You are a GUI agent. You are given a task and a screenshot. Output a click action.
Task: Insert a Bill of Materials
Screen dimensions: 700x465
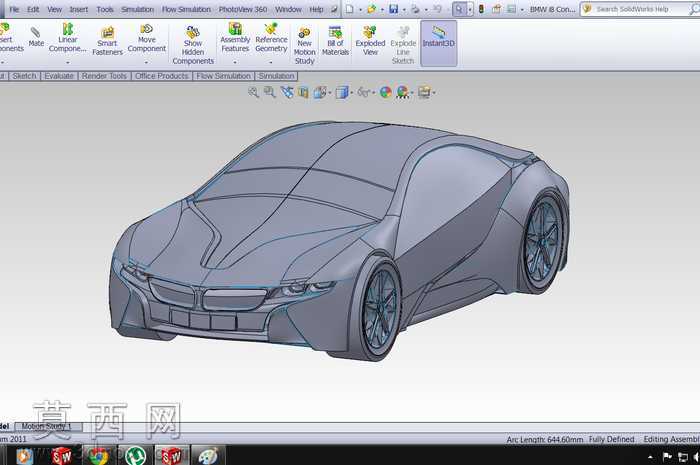[335, 41]
